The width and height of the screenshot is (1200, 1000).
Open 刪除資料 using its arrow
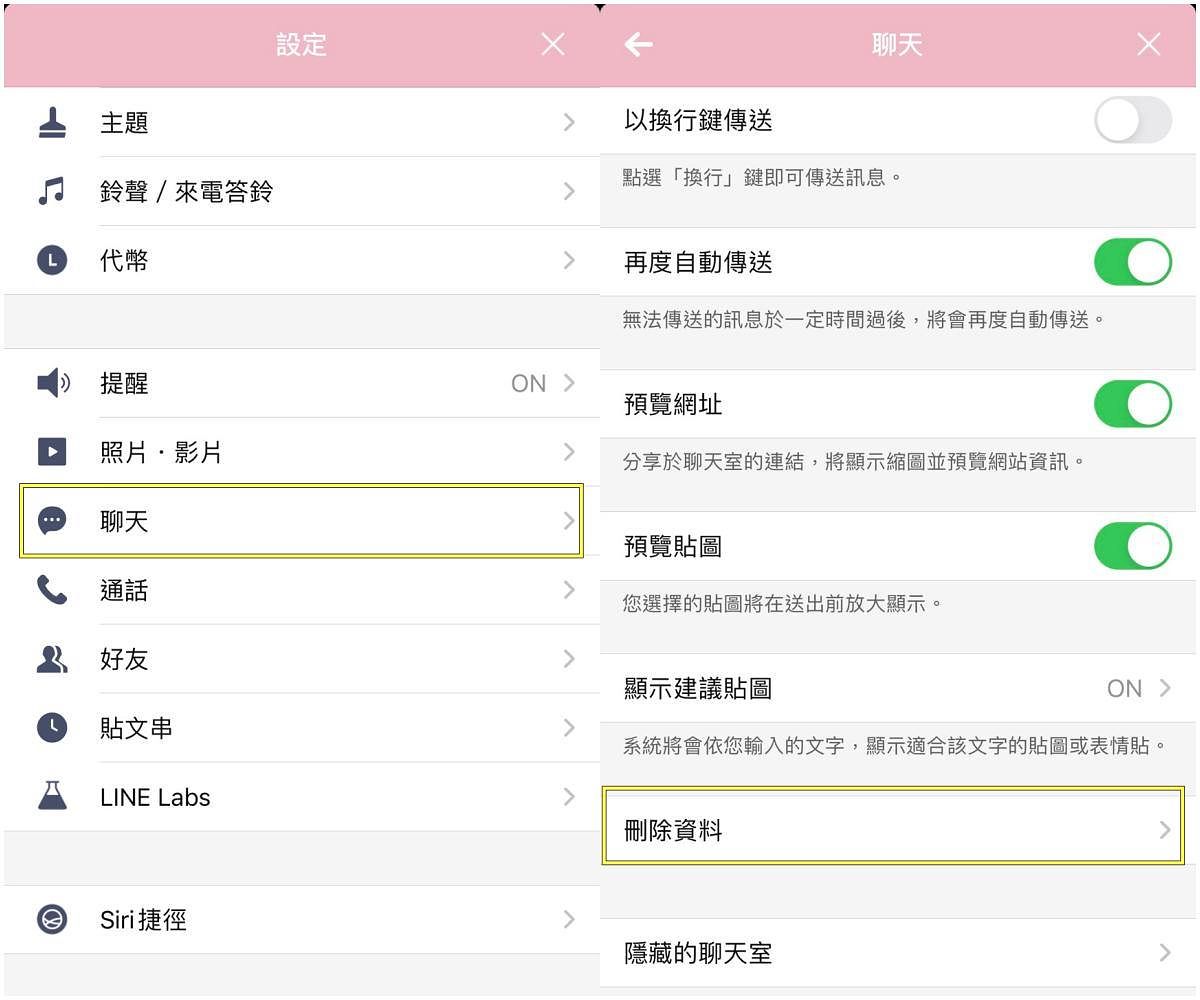click(1165, 830)
